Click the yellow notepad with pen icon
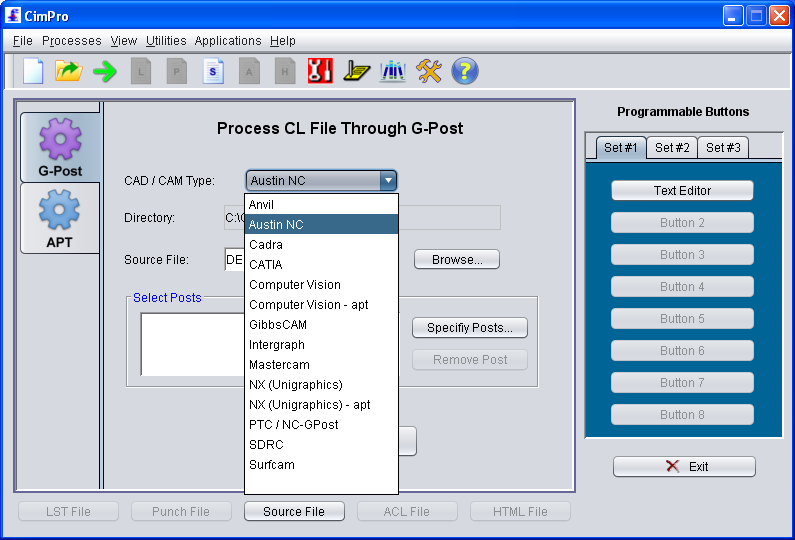This screenshot has width=795, height=540. [356, 71]
